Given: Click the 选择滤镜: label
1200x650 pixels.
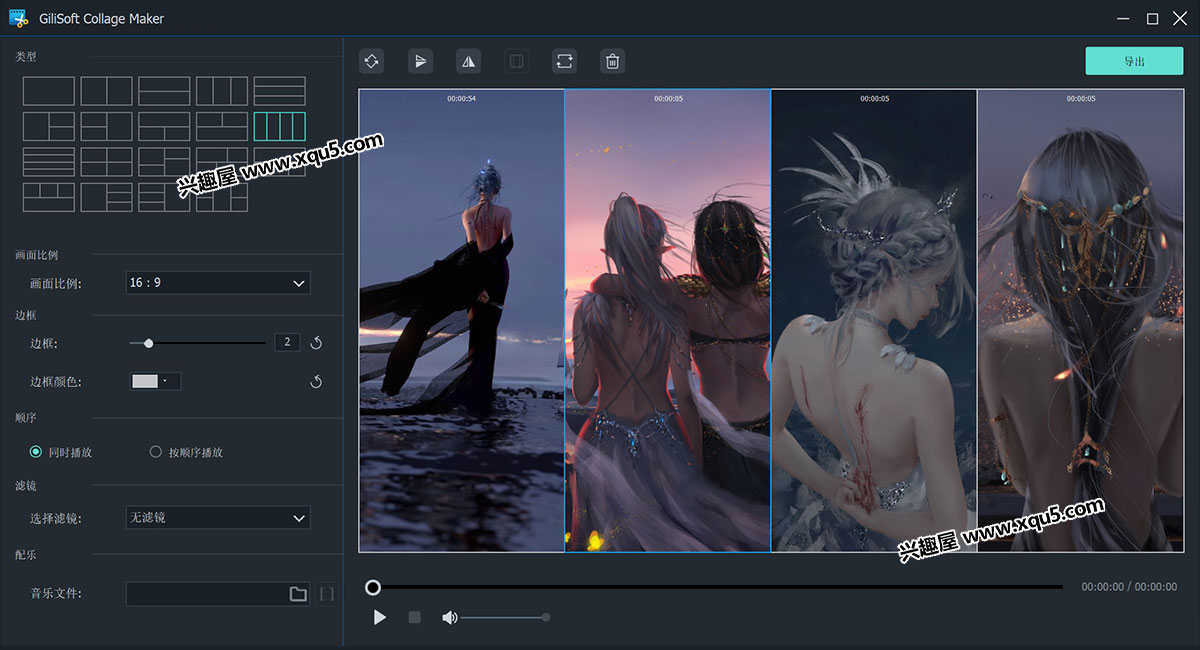Looking at the screenshot, I should [56, 518].
